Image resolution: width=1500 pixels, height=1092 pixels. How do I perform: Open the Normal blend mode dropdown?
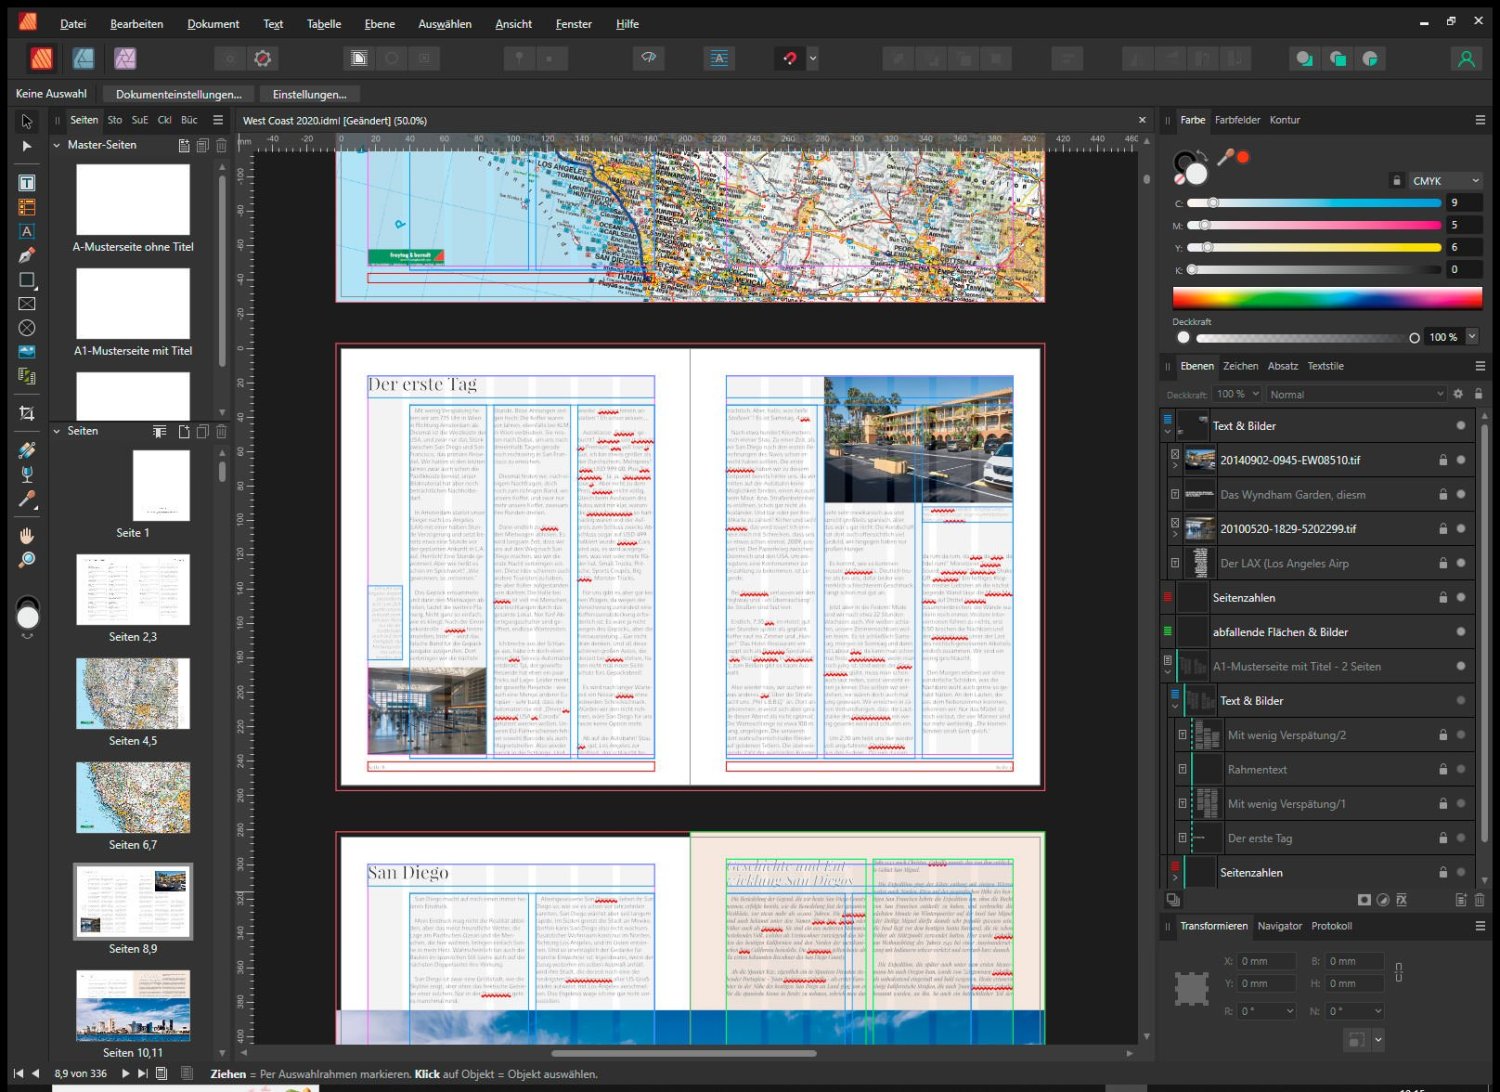coord(1355,394)
